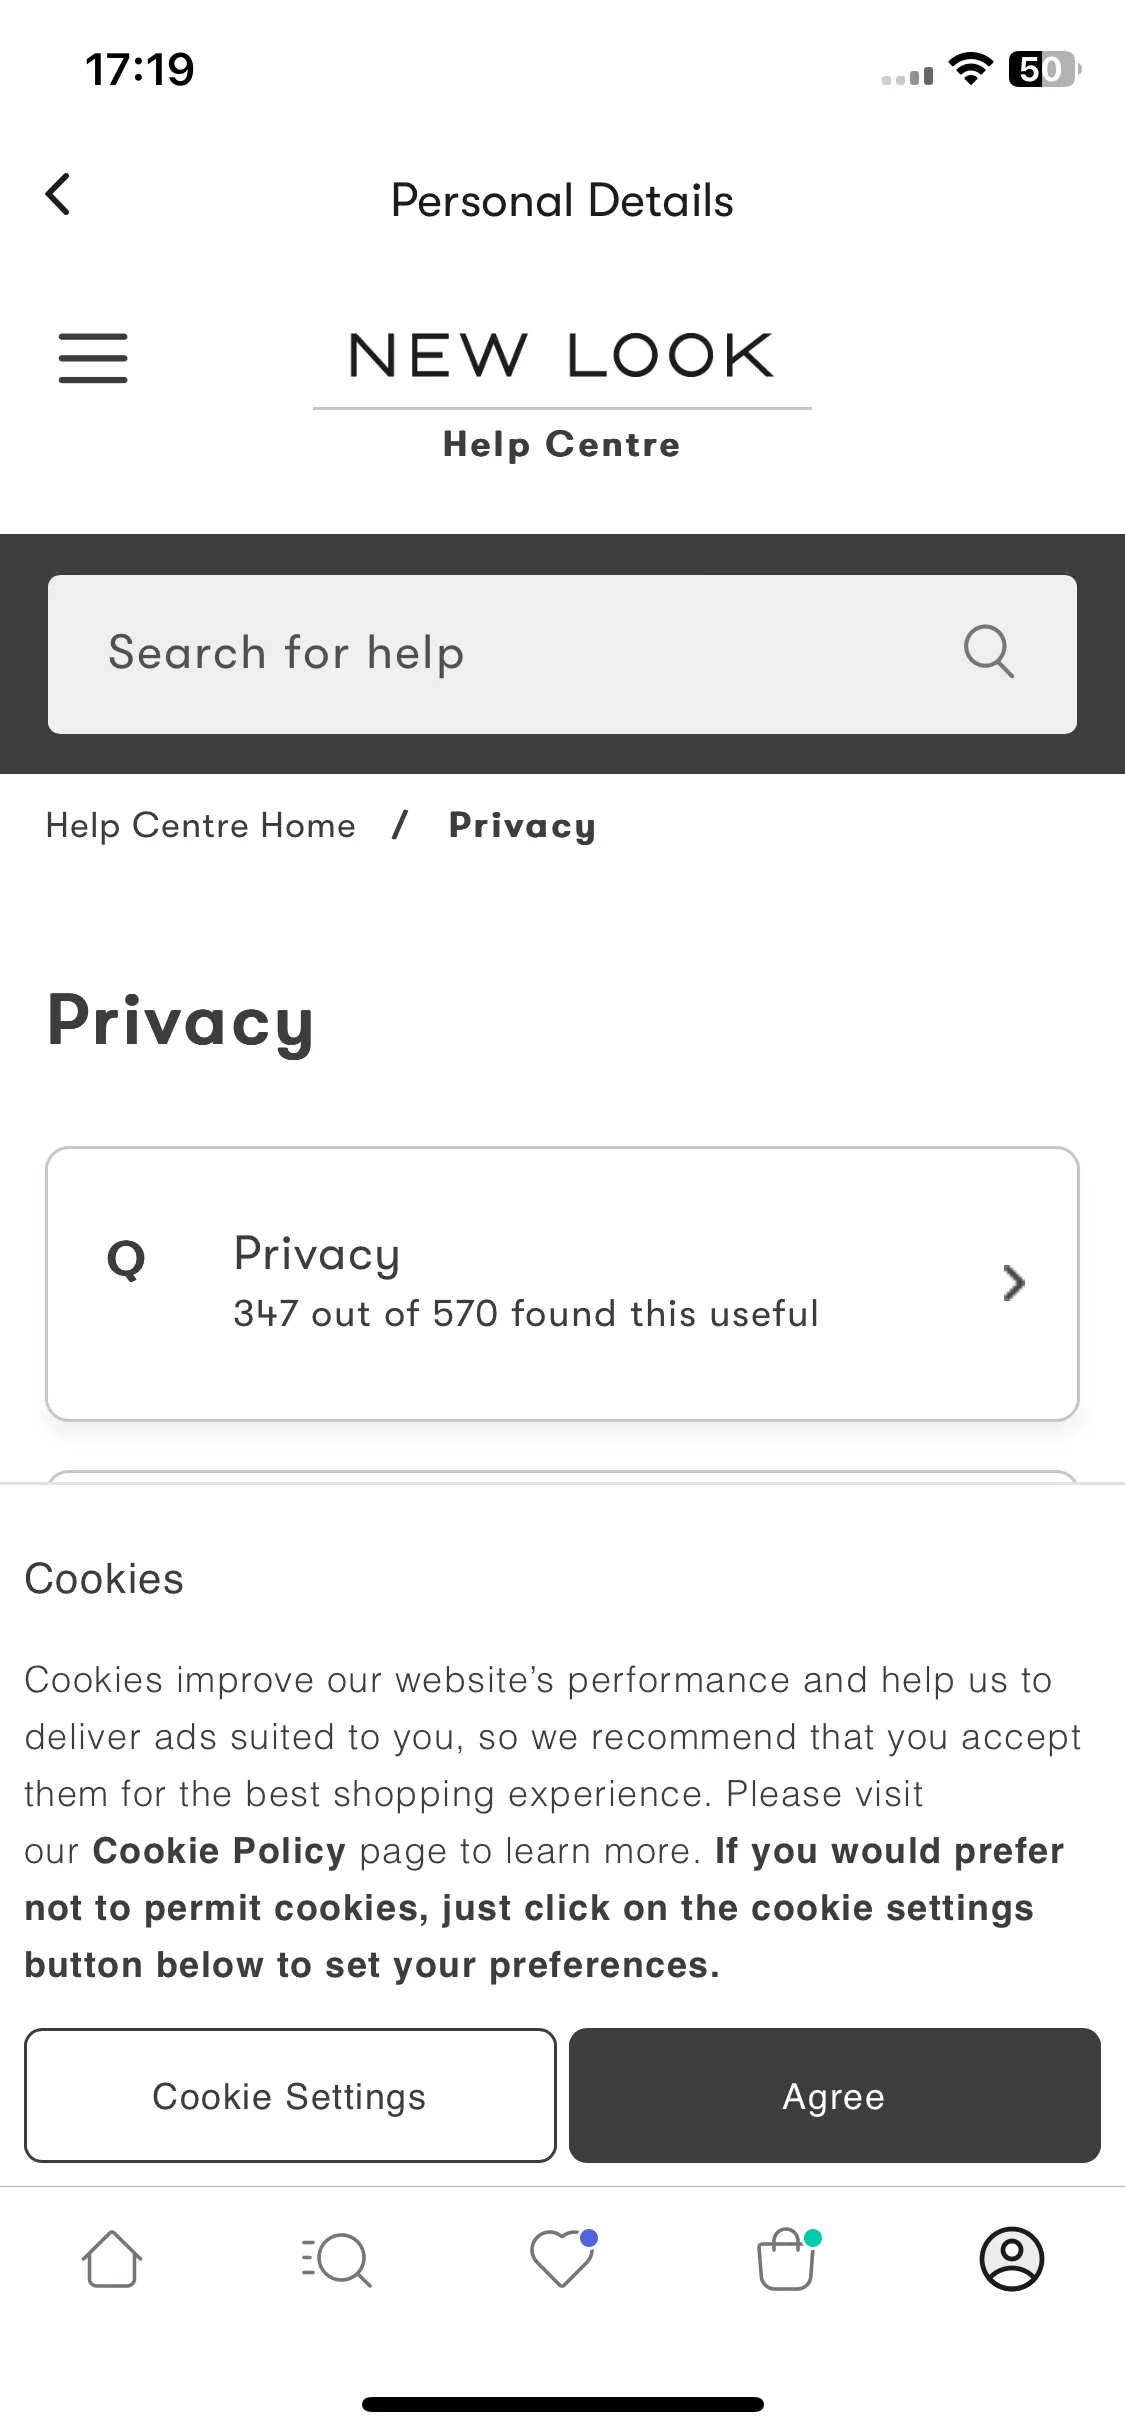Click the Help Centre Home breadcrumb
This screenshot has width=1125, height=2436.
coord(201,826)
